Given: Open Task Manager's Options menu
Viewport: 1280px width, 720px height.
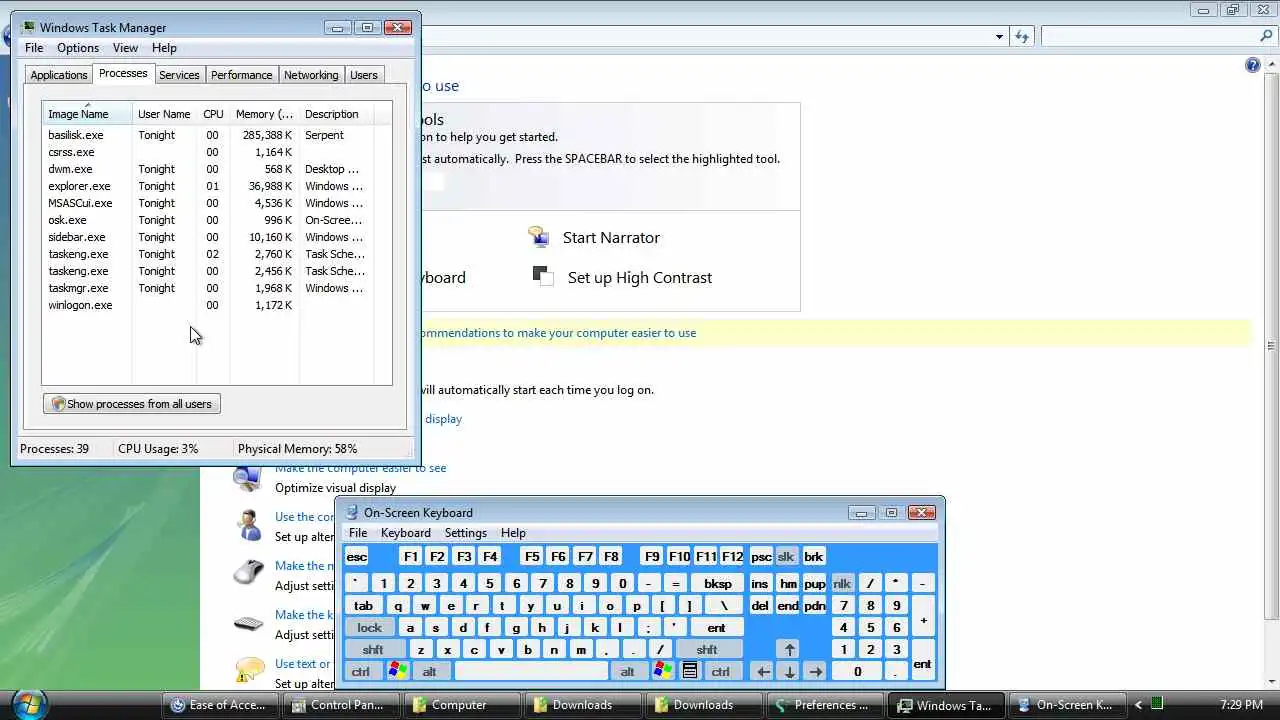Looking at the screenshot, I should (x=78, y=48).
